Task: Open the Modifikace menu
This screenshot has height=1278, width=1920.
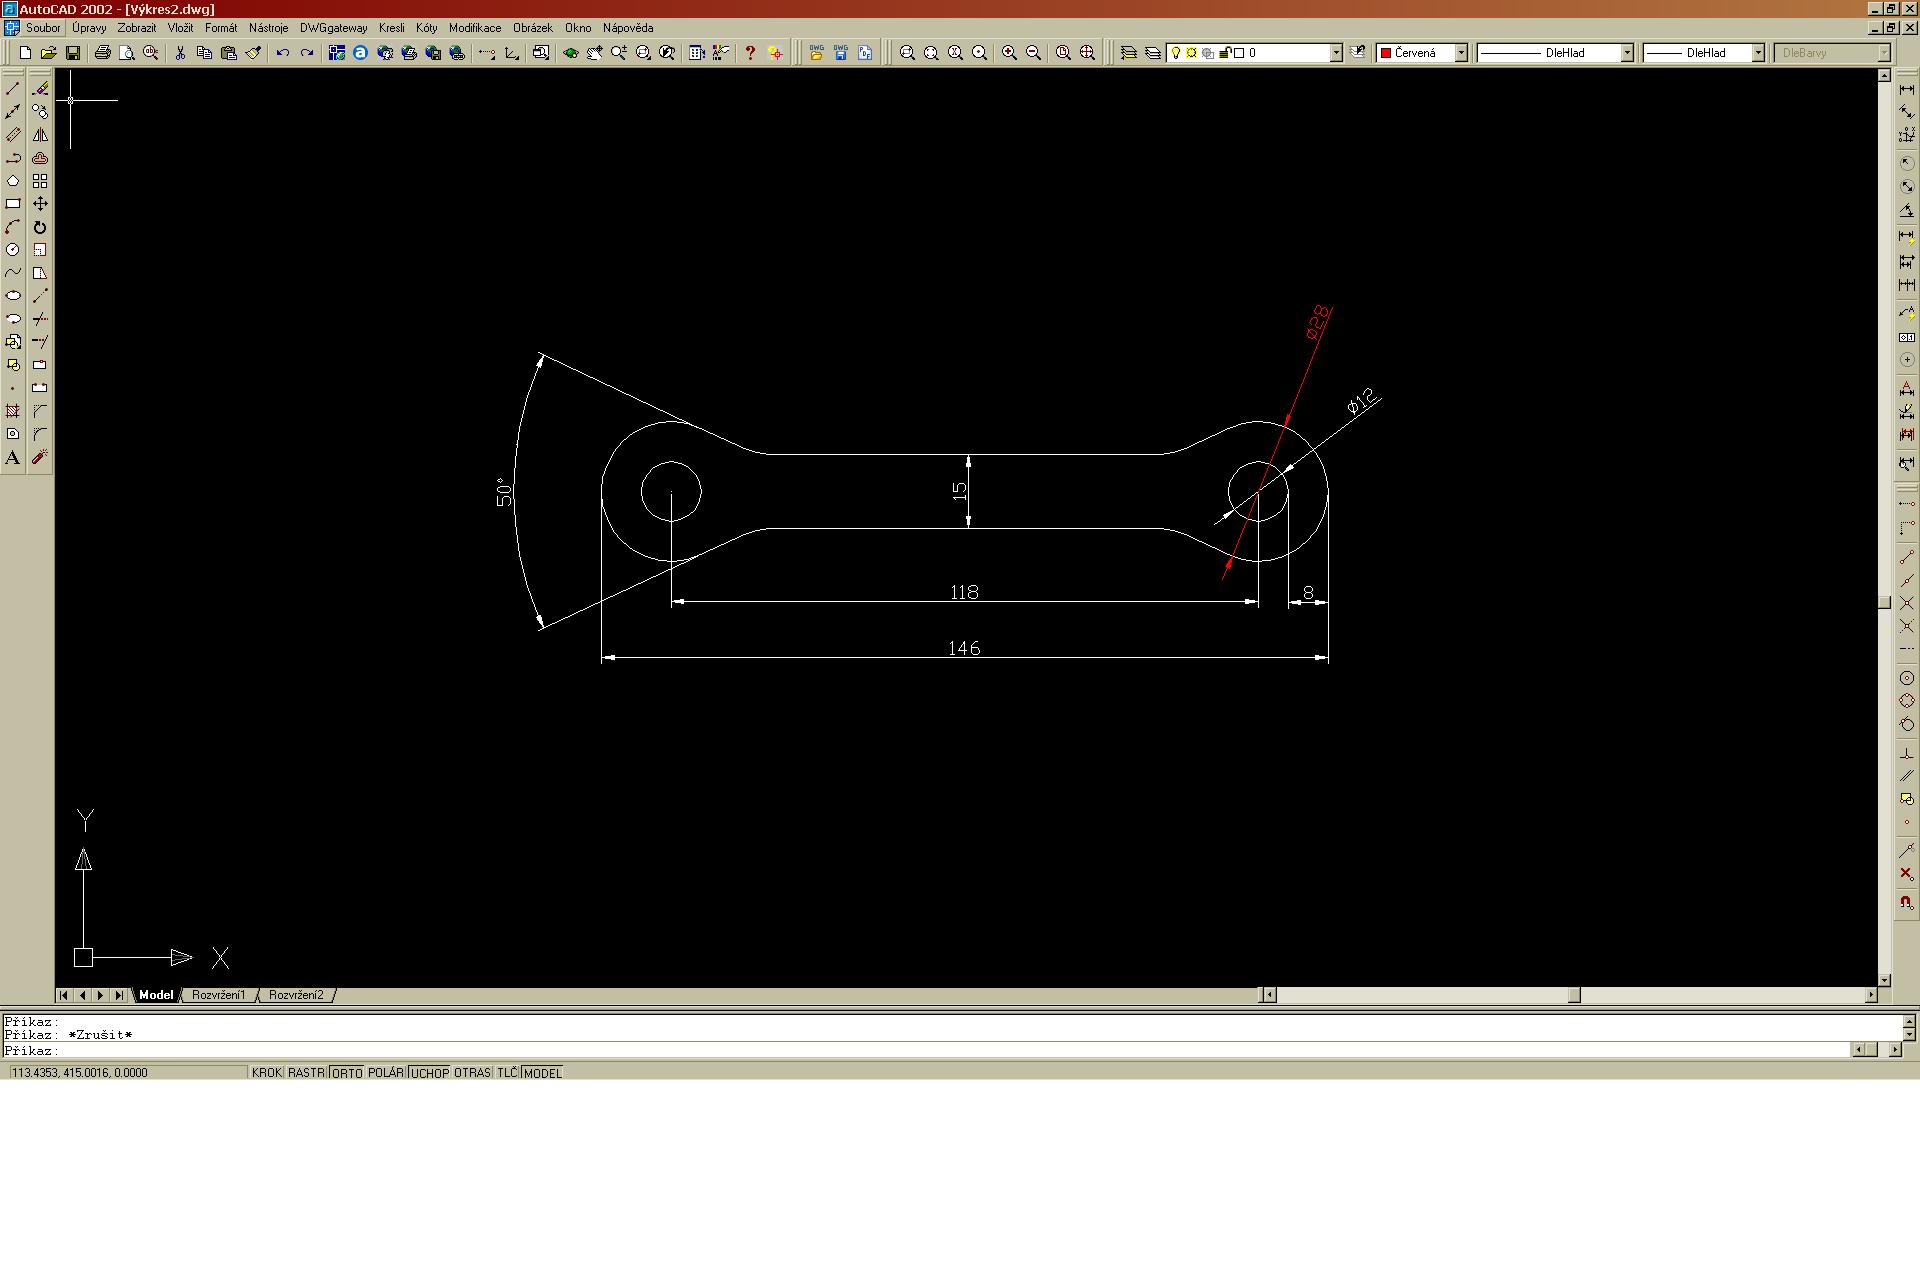Action: point(475,28)
